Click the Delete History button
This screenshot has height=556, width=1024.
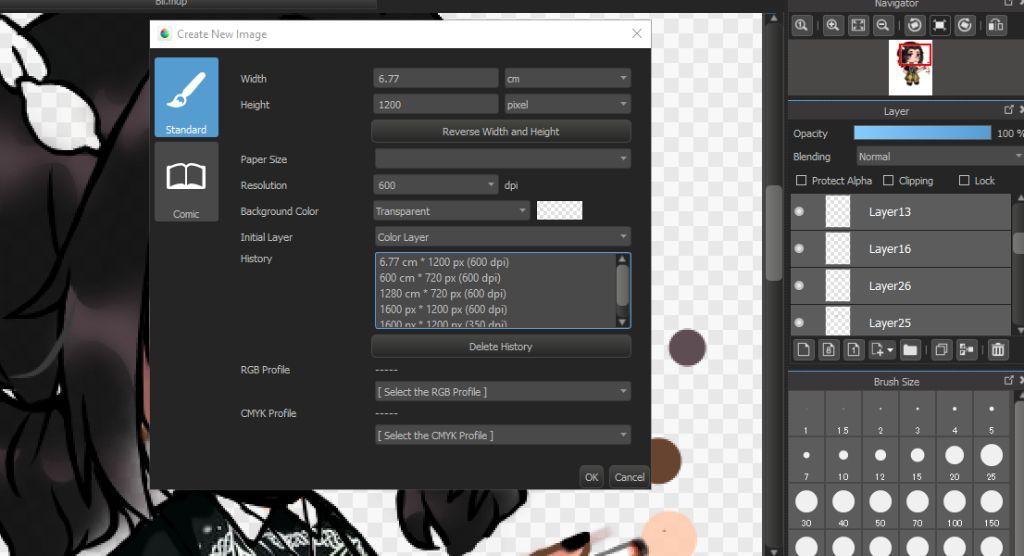tap(501, 346)
